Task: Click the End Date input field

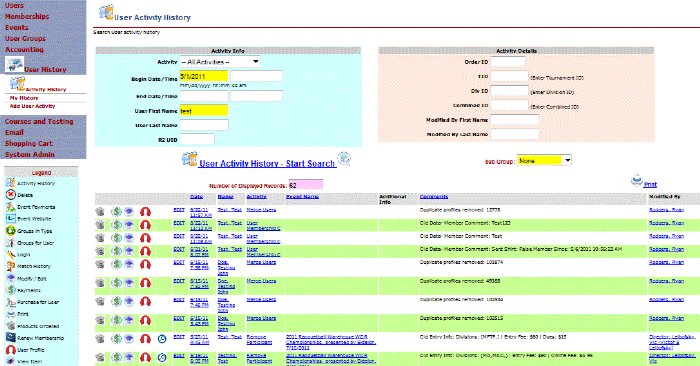Action: pos(204,96)
